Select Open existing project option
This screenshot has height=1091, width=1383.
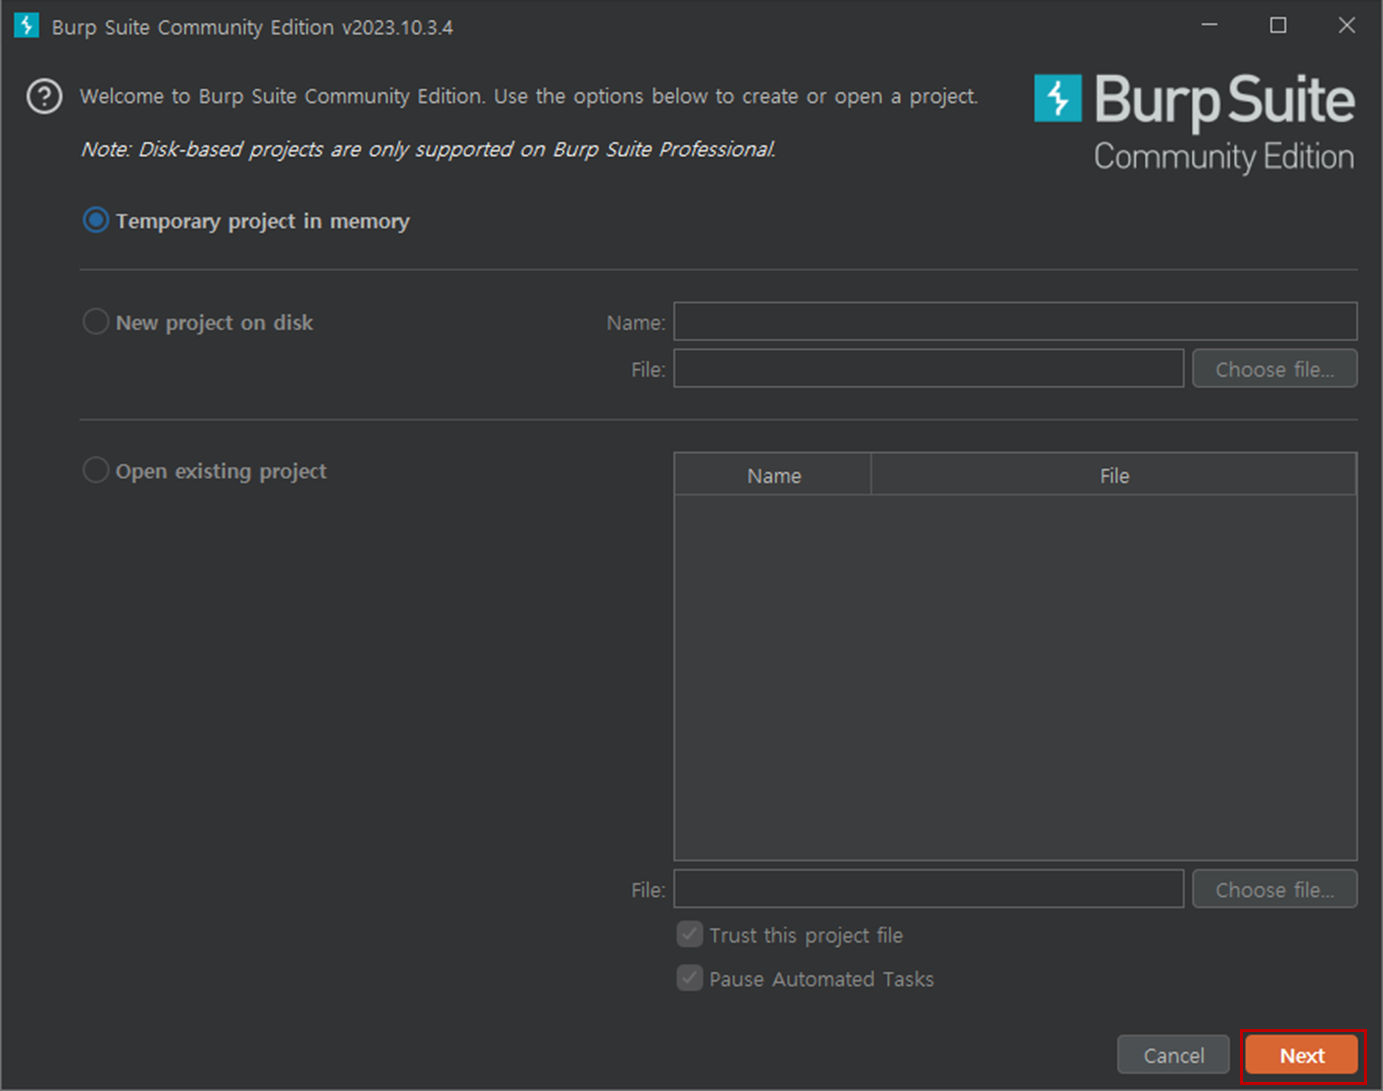coord(96,470)
